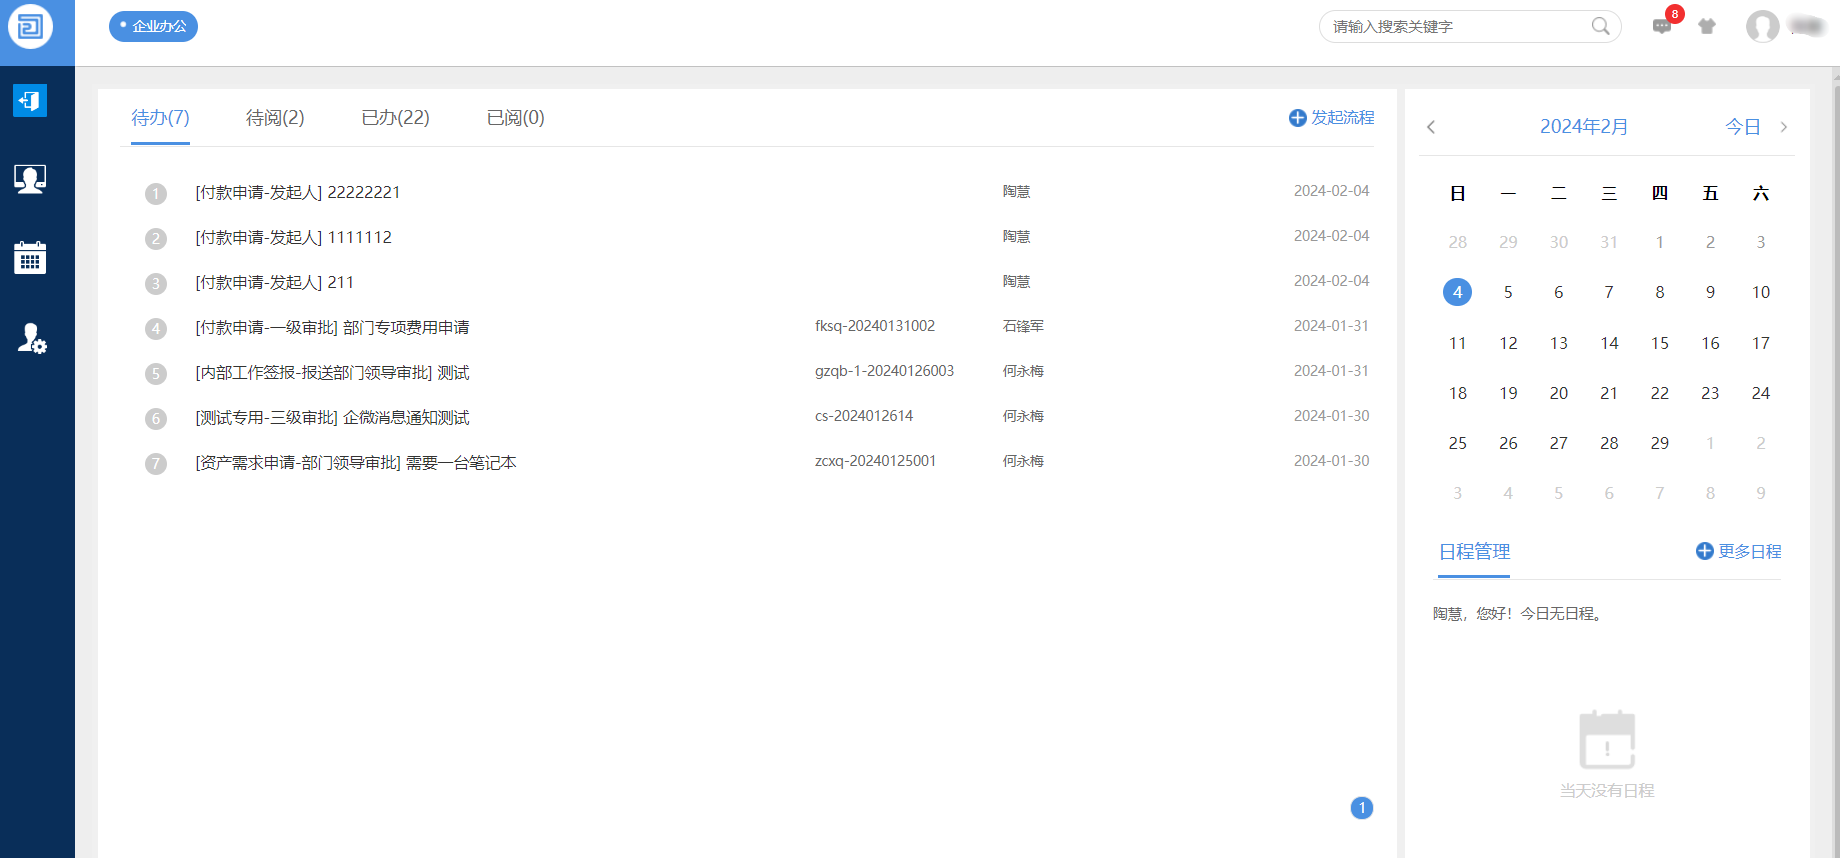Click the app logo in top-left corner

coord(30,26)
